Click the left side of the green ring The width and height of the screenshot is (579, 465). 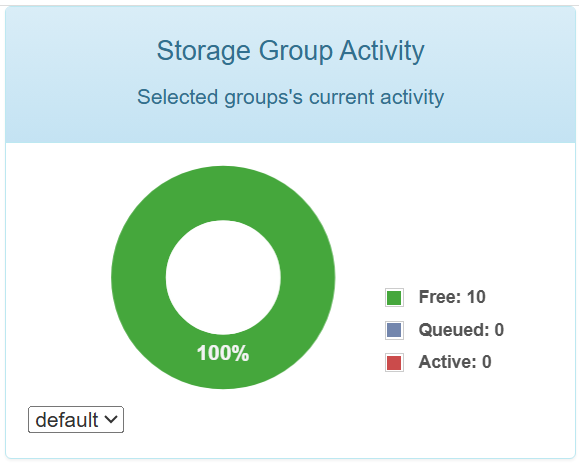click(x=138, y=277)
